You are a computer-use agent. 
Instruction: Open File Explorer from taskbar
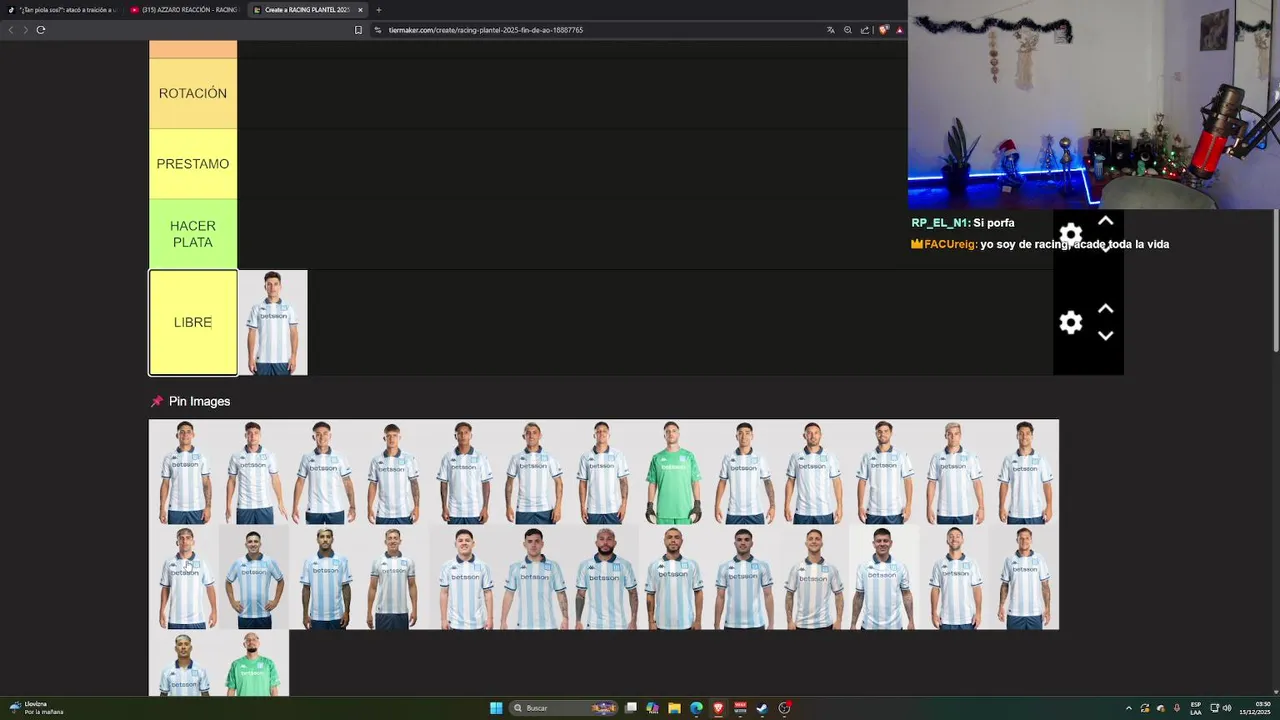pos(674,708)
